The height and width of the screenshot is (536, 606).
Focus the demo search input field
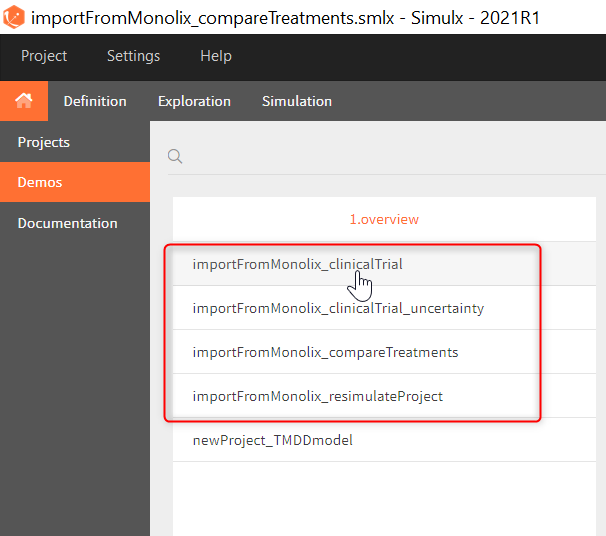(390, 156)
